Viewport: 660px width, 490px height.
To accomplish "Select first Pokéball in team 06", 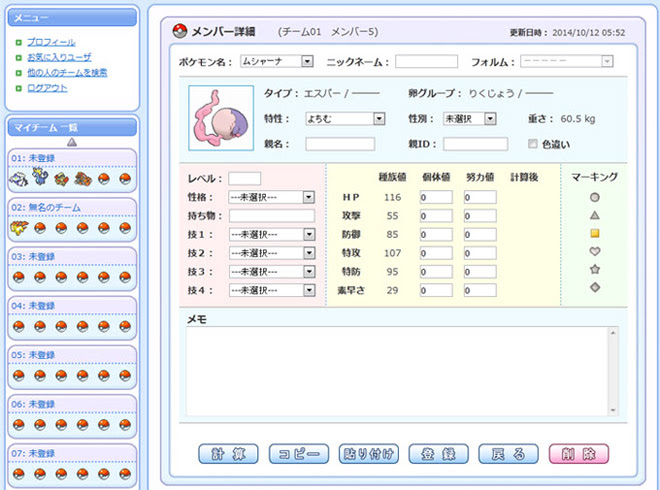I will pyautogui.click(x=19, y=425).
